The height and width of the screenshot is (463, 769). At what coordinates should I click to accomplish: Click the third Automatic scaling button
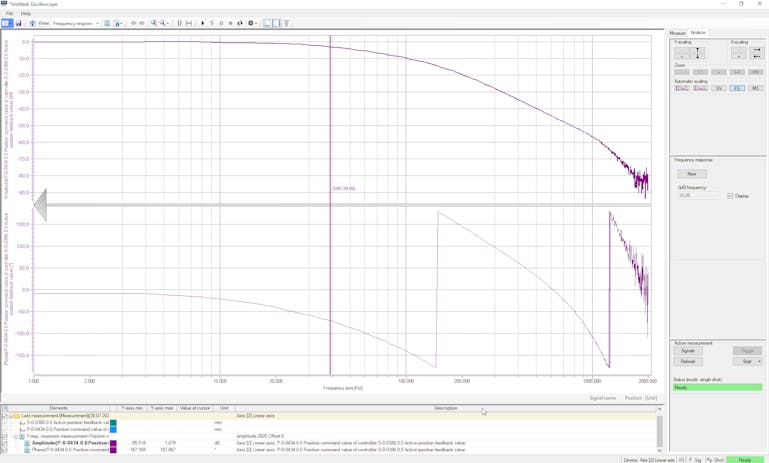718,88
